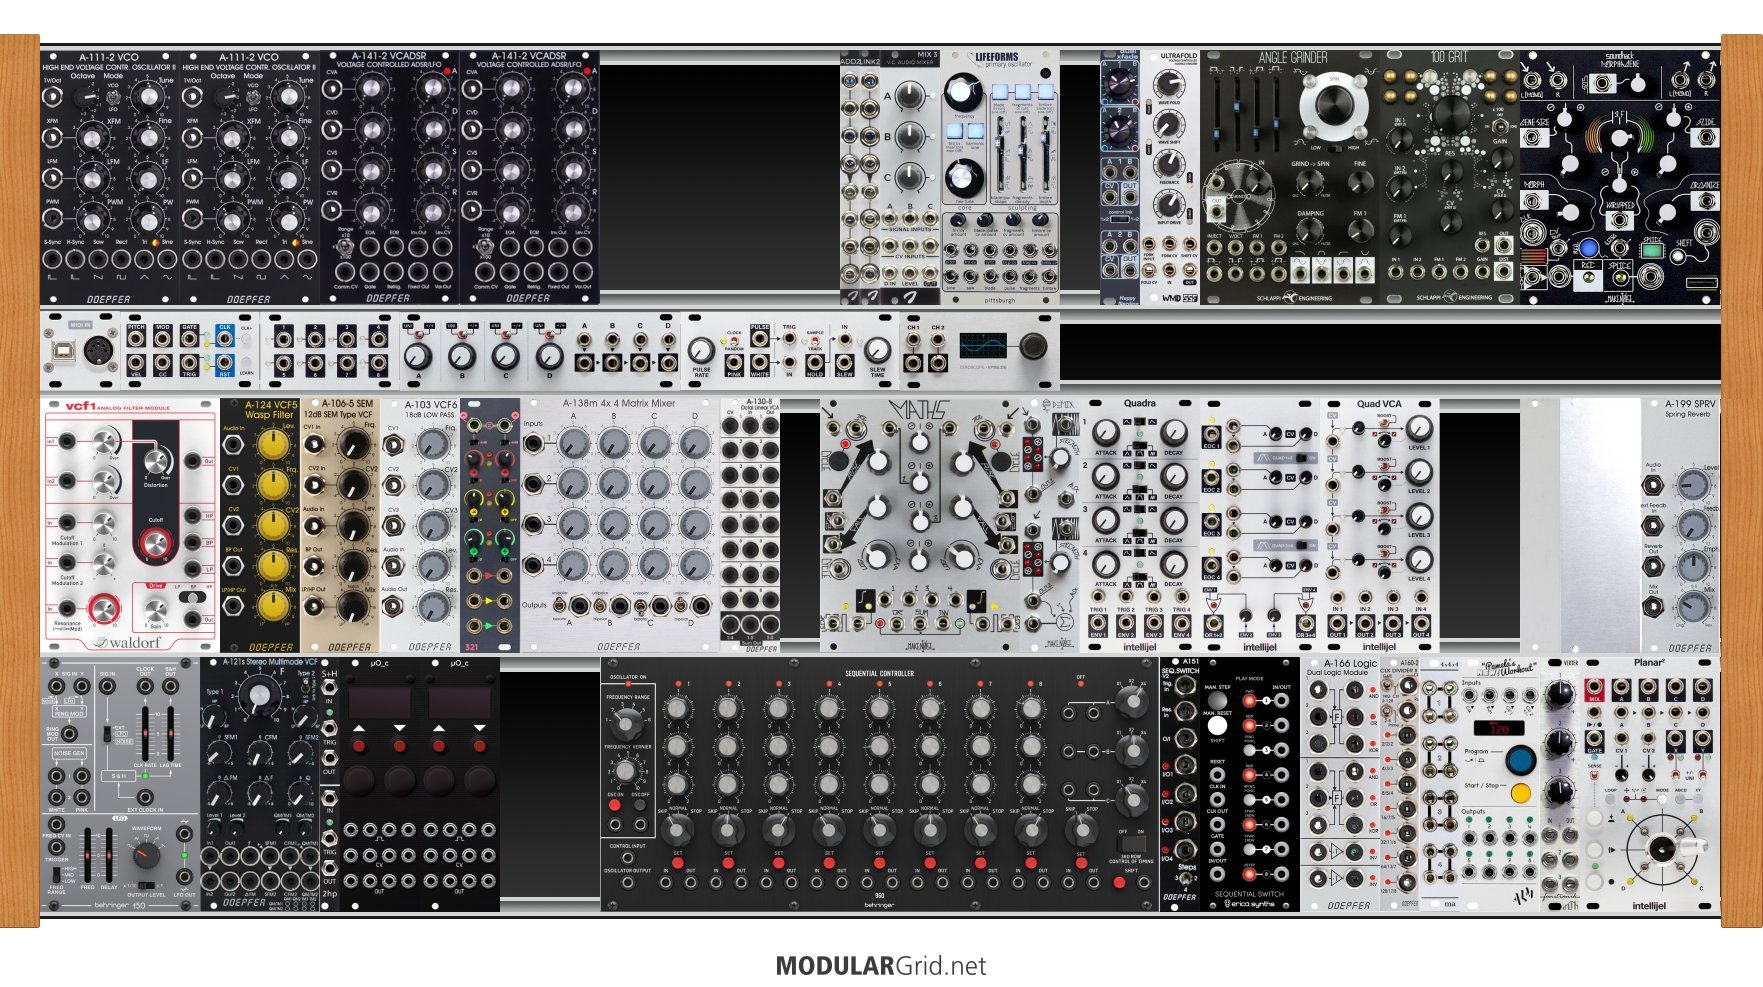Viewport: 1763px width, 987px height.
Task: Click the Audio In jack on the A-199 Spring Reverb
Action: (1653, 485)
